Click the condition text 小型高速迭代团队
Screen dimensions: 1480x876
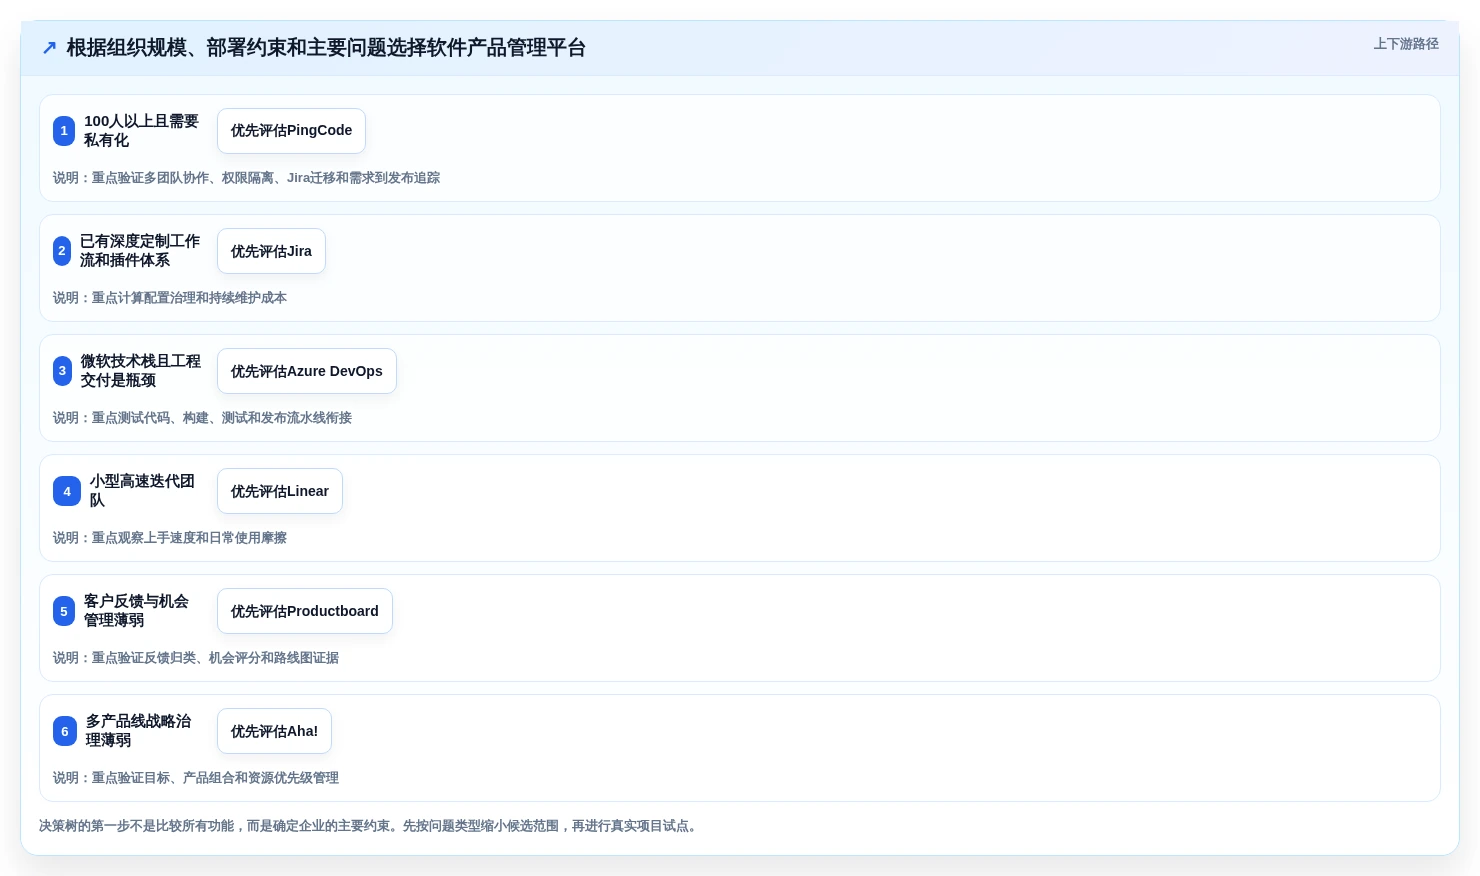coord(142,491)
